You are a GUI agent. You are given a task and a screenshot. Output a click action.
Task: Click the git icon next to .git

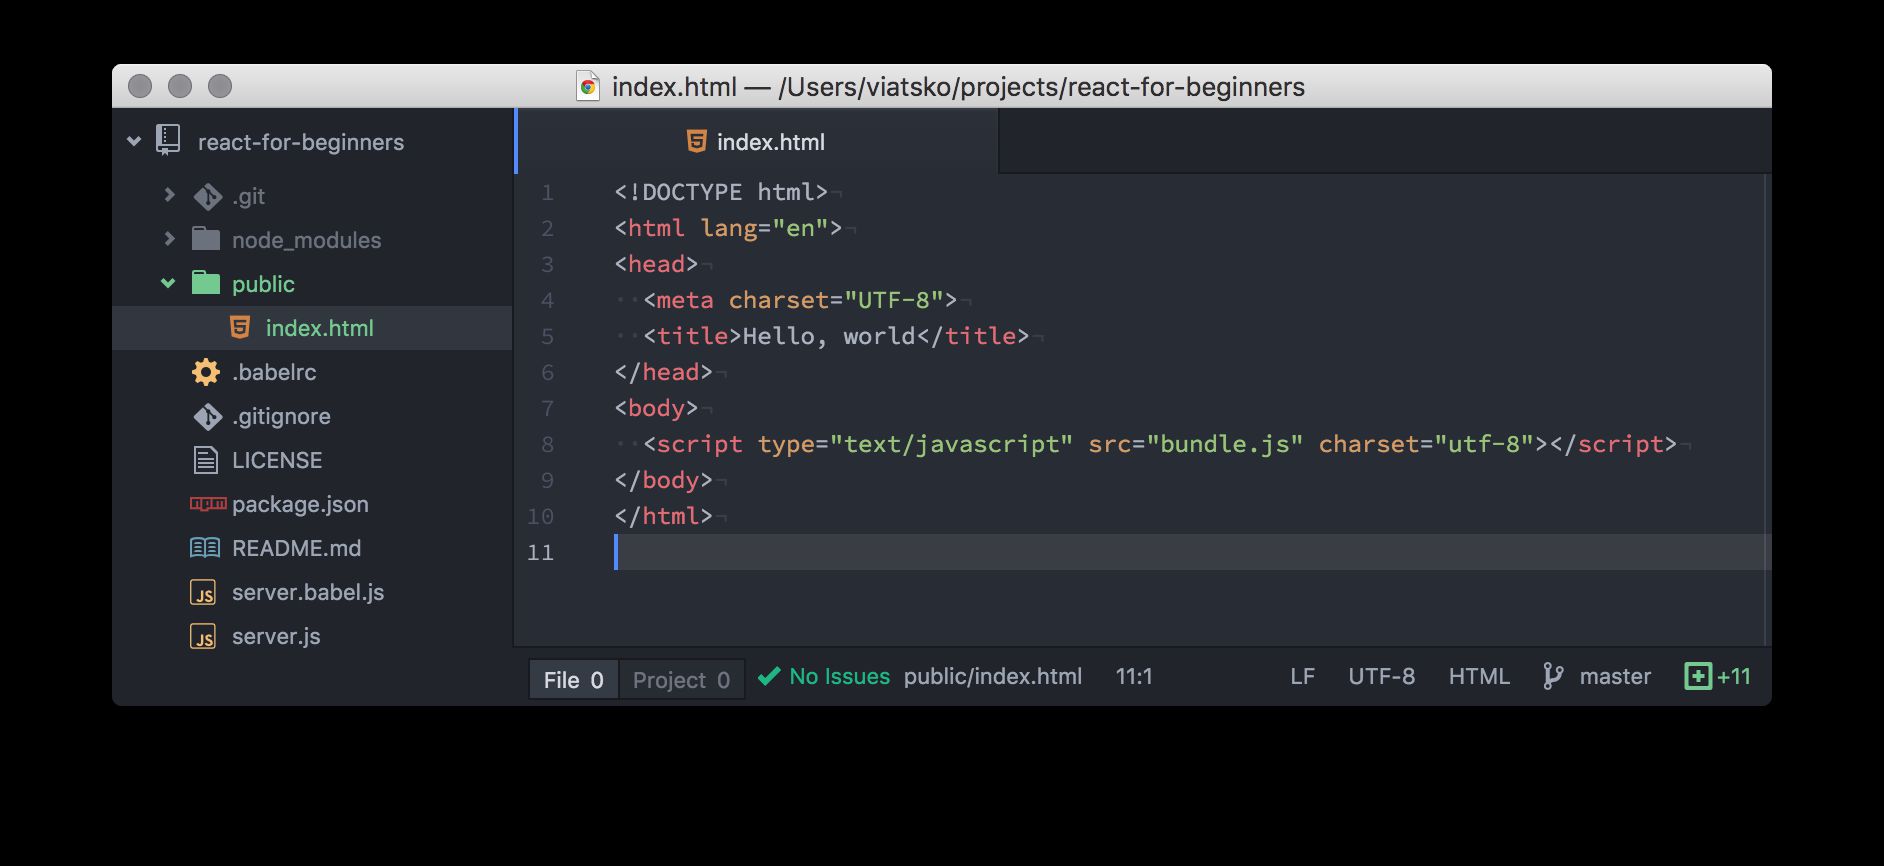(x=207, y=196)
